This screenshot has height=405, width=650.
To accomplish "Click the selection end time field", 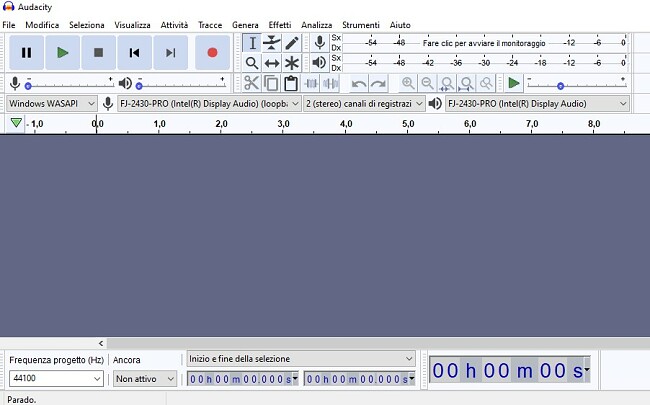I will 359,378.
